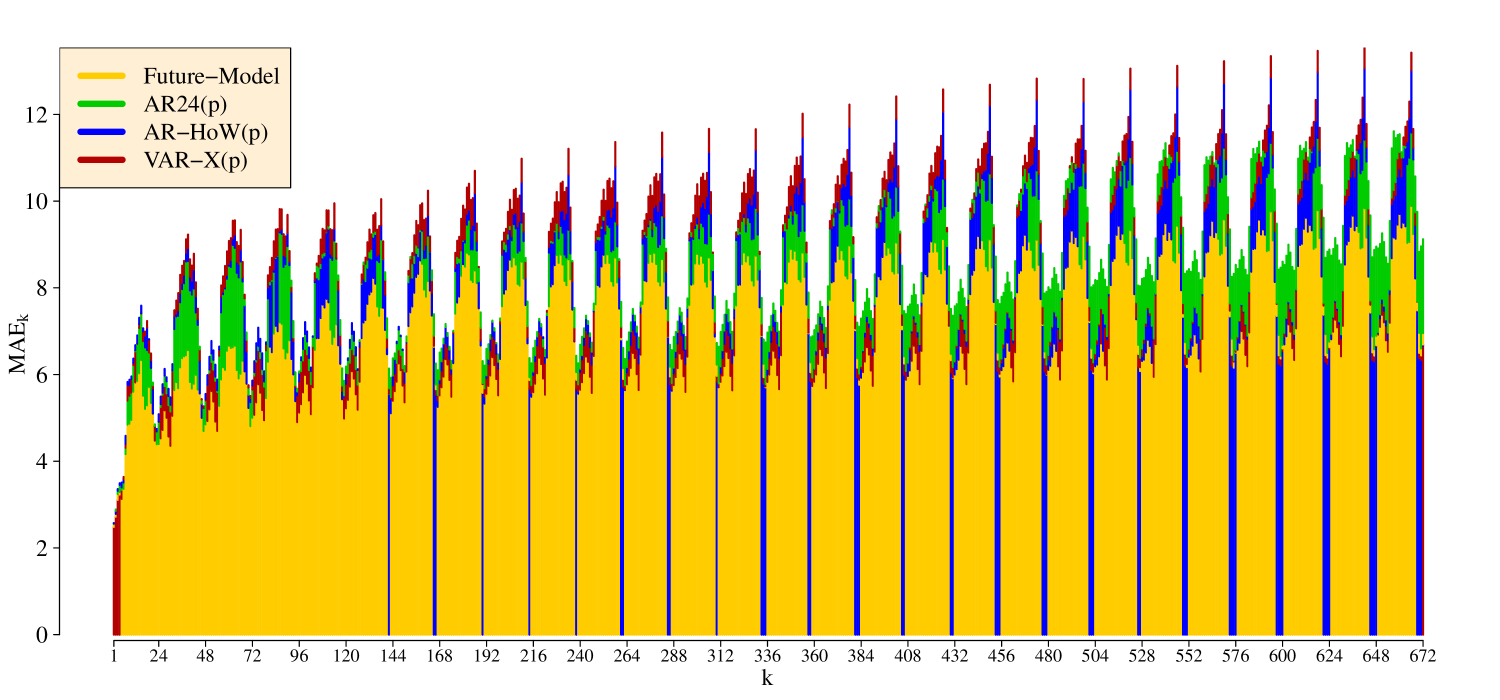1500x700 pixels.
Task: Click the red bar at k=1
Action: click(114, 580)
